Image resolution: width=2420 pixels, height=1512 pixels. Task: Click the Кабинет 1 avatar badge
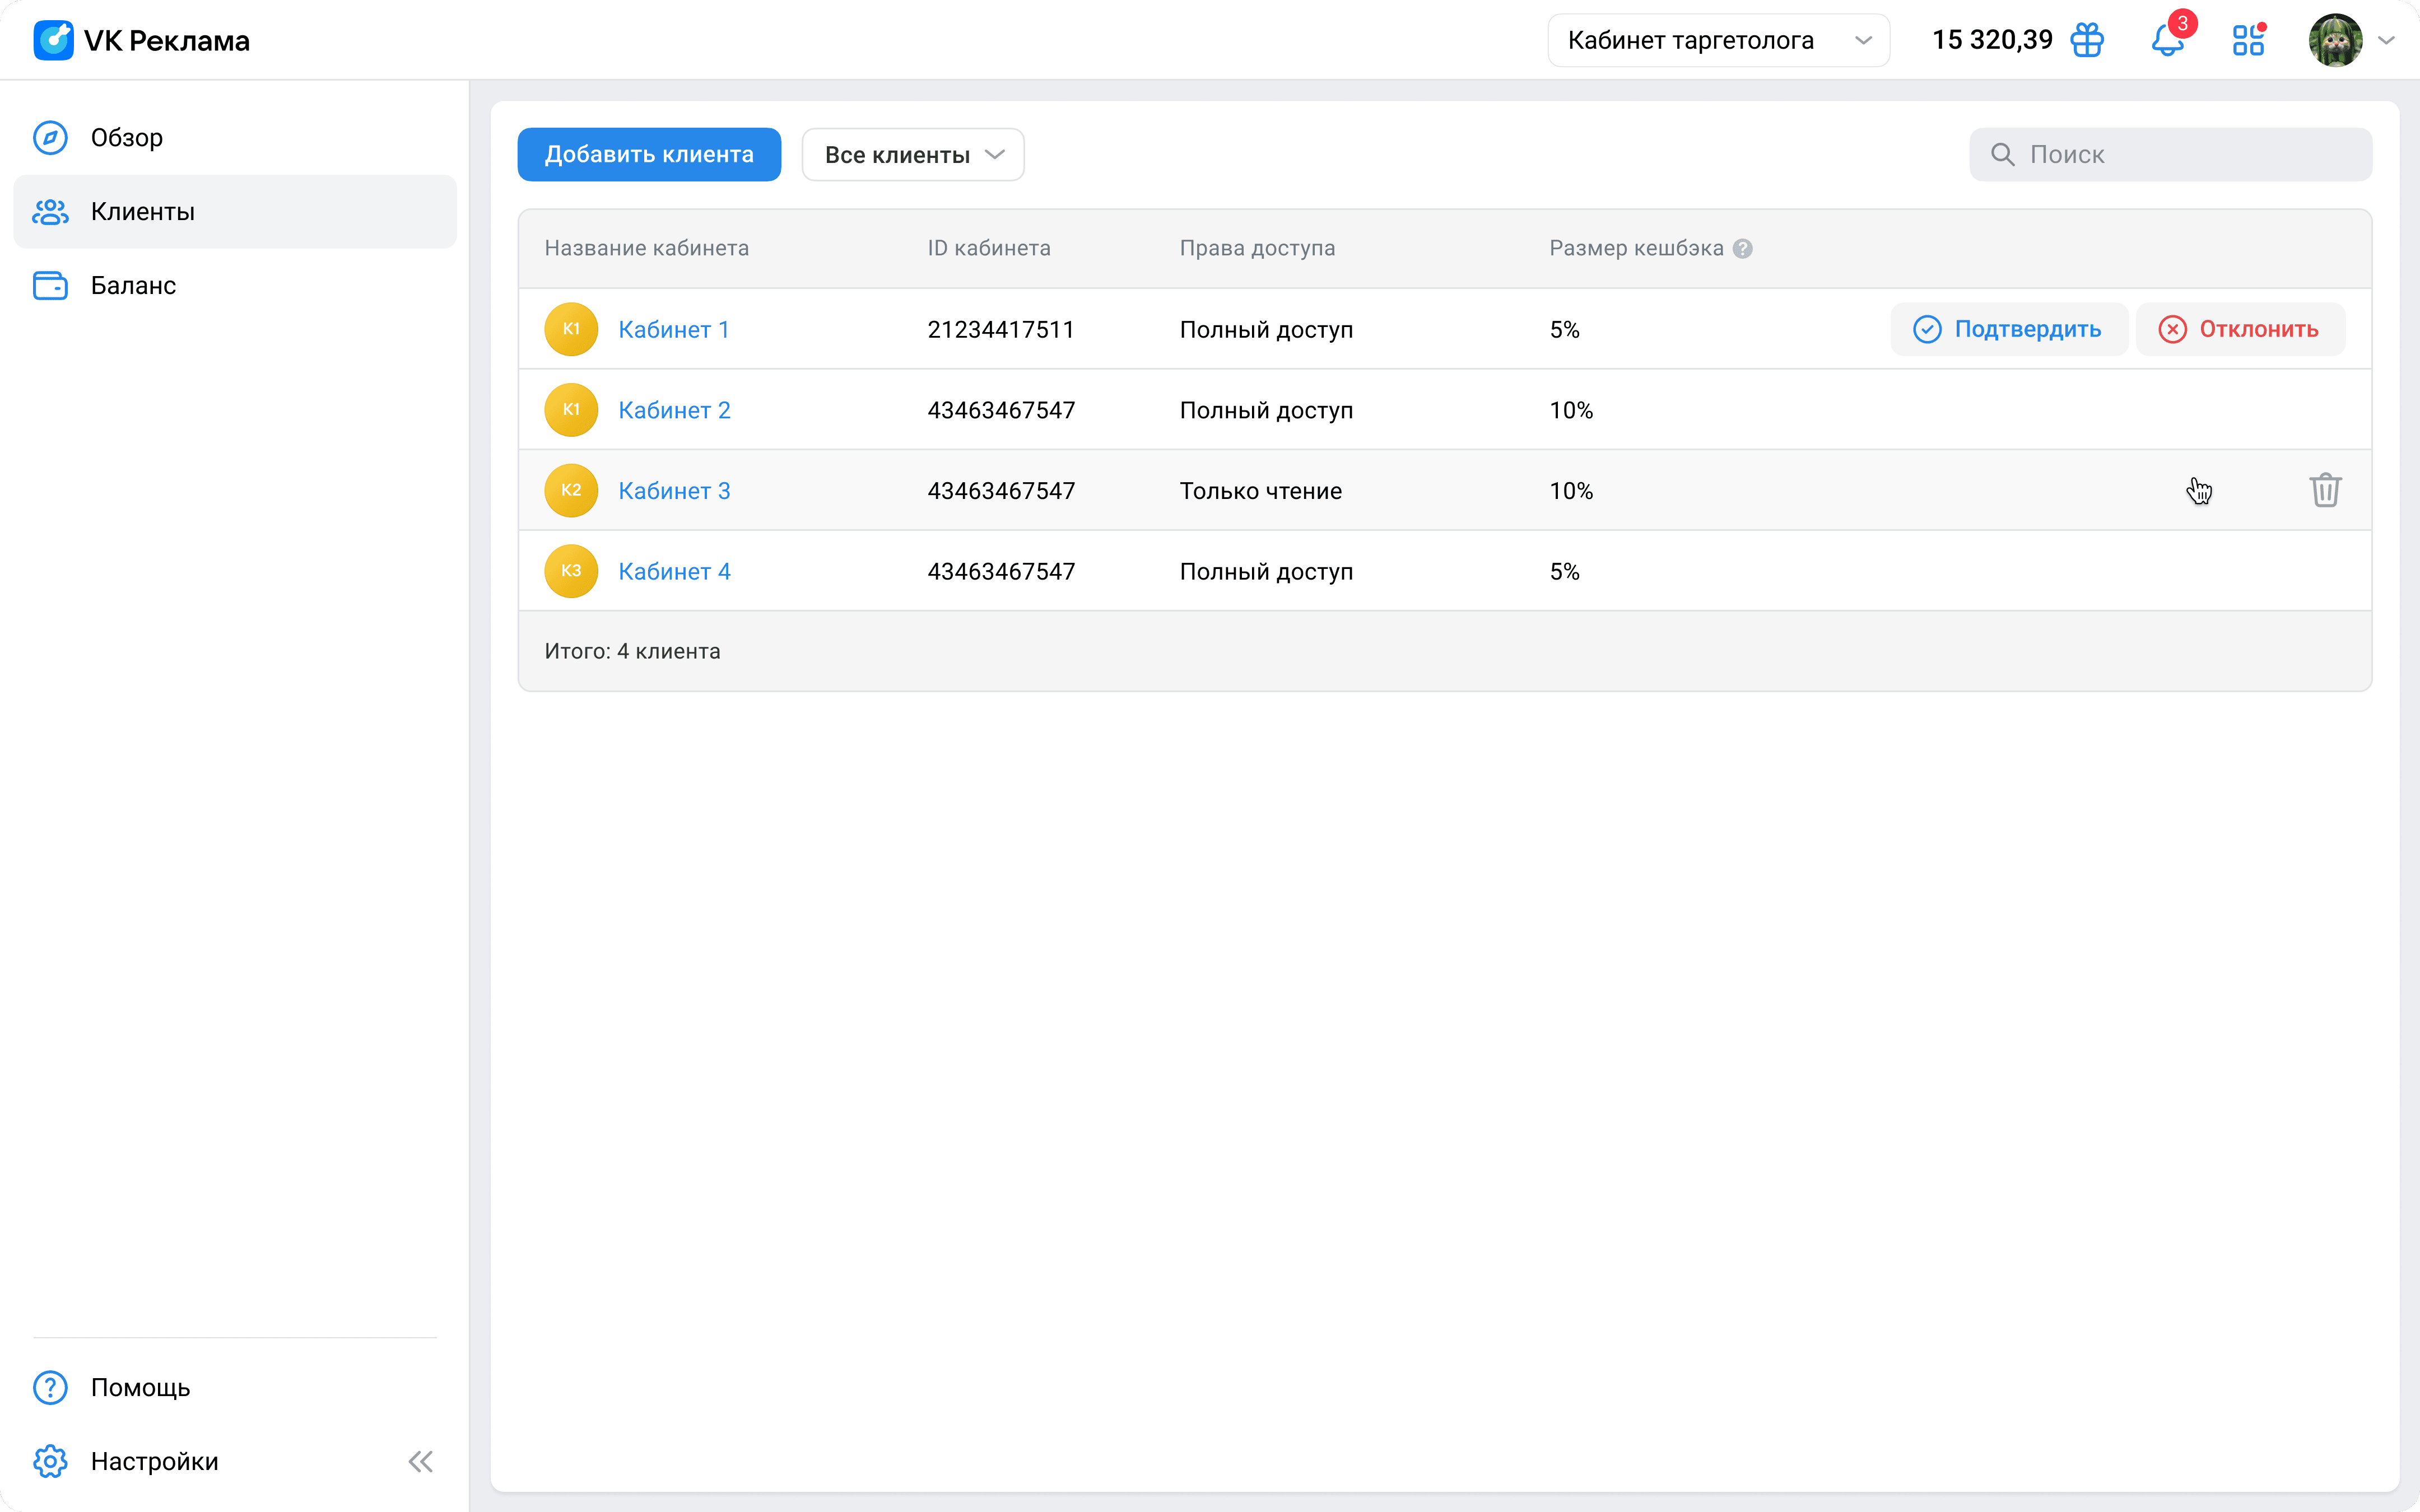pos(571,329)
